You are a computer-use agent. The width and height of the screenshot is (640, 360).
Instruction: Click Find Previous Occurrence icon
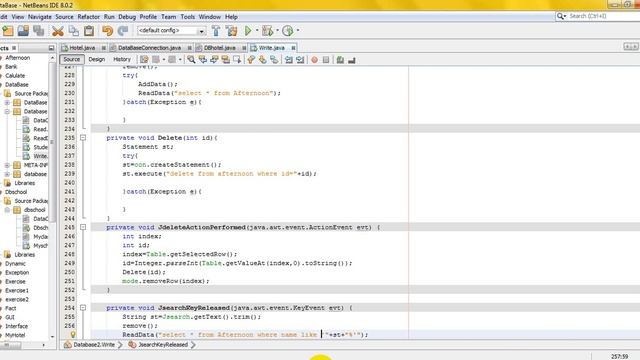coord(203,60)
